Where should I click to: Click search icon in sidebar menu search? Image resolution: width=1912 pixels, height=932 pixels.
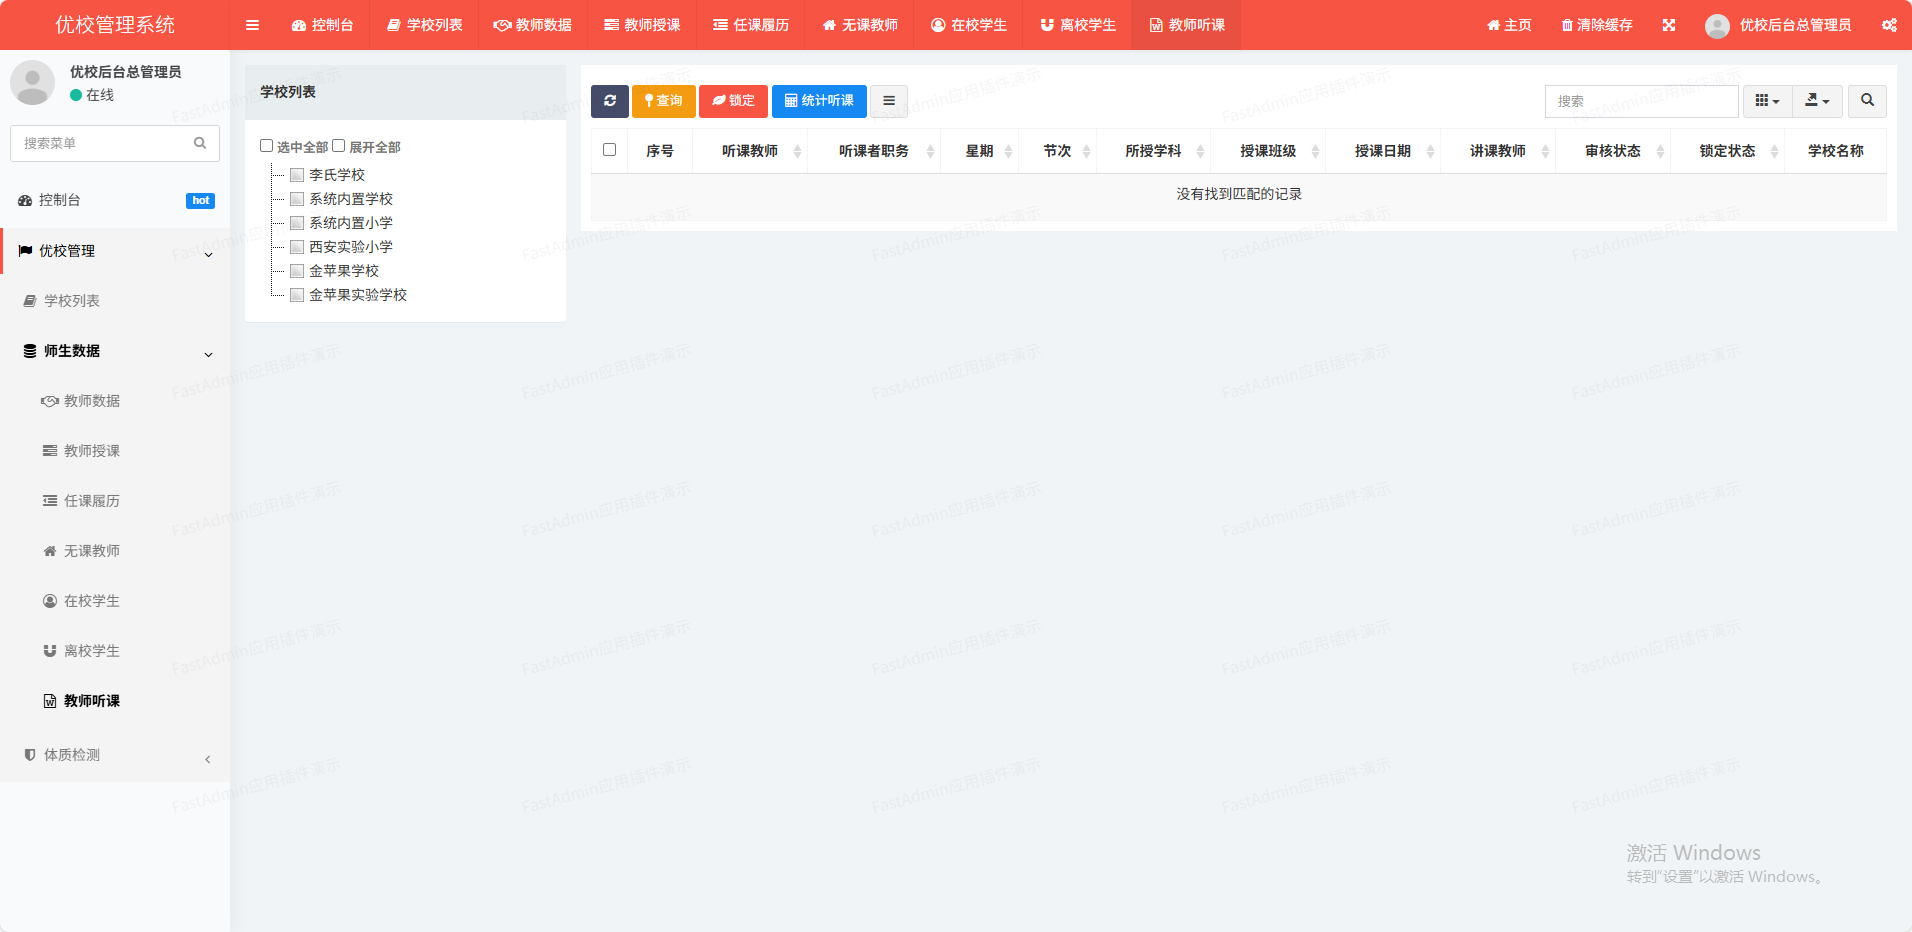(200, 143)
